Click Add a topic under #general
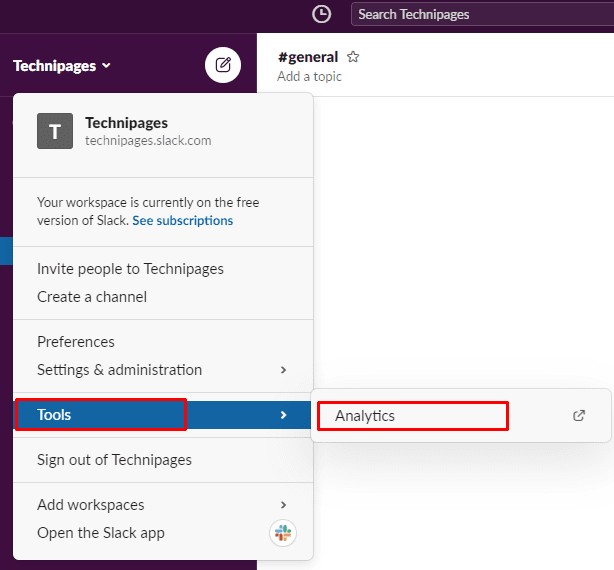The height and width of the screenshot is (570, 614). (x=309, y=76)
